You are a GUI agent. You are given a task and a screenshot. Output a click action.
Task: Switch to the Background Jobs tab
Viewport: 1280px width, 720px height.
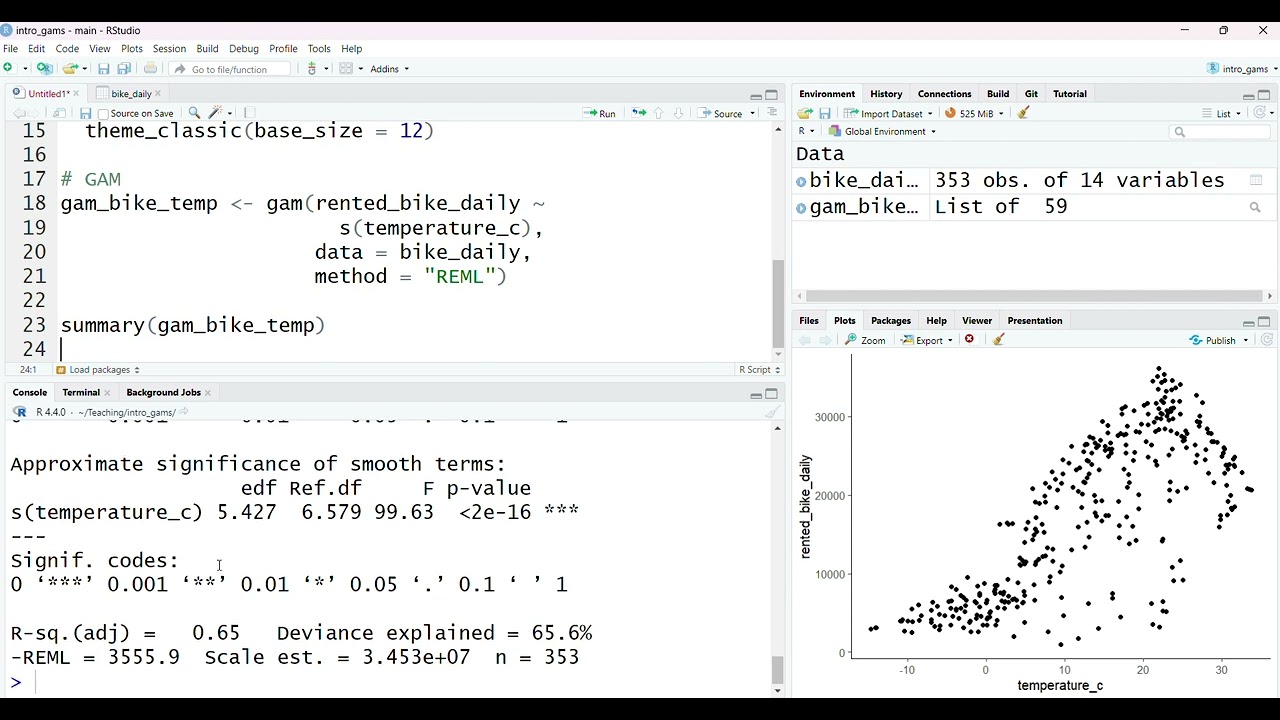[x=163, y=393]
